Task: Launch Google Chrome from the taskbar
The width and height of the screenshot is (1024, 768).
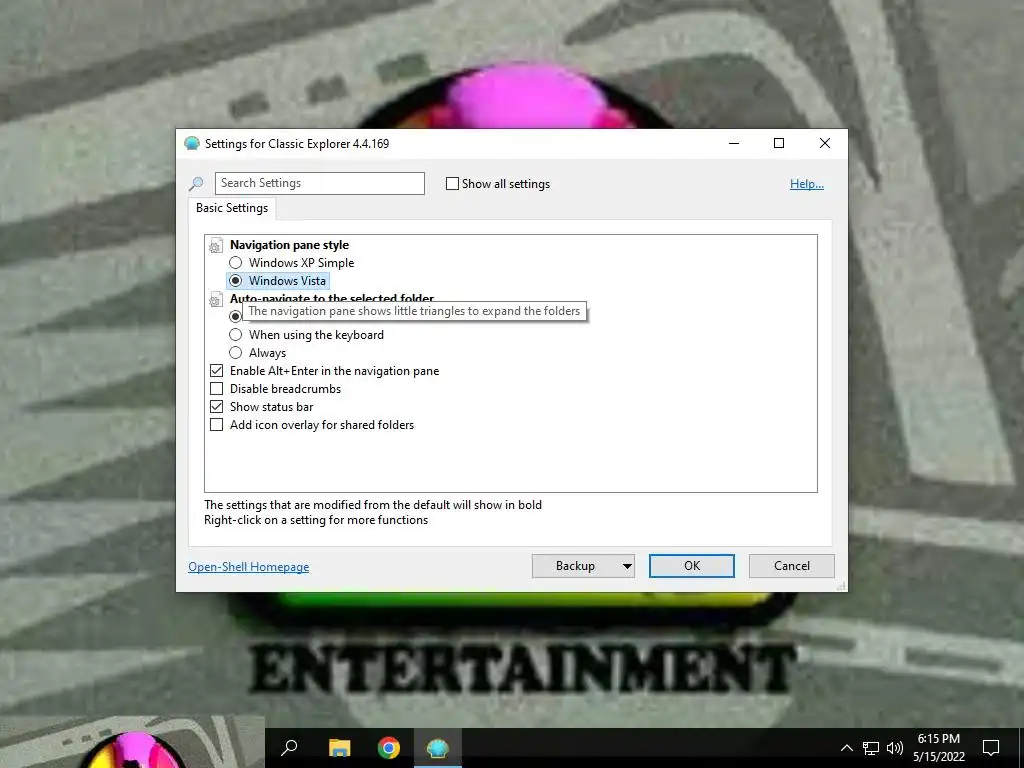Action: coord(389,748)
